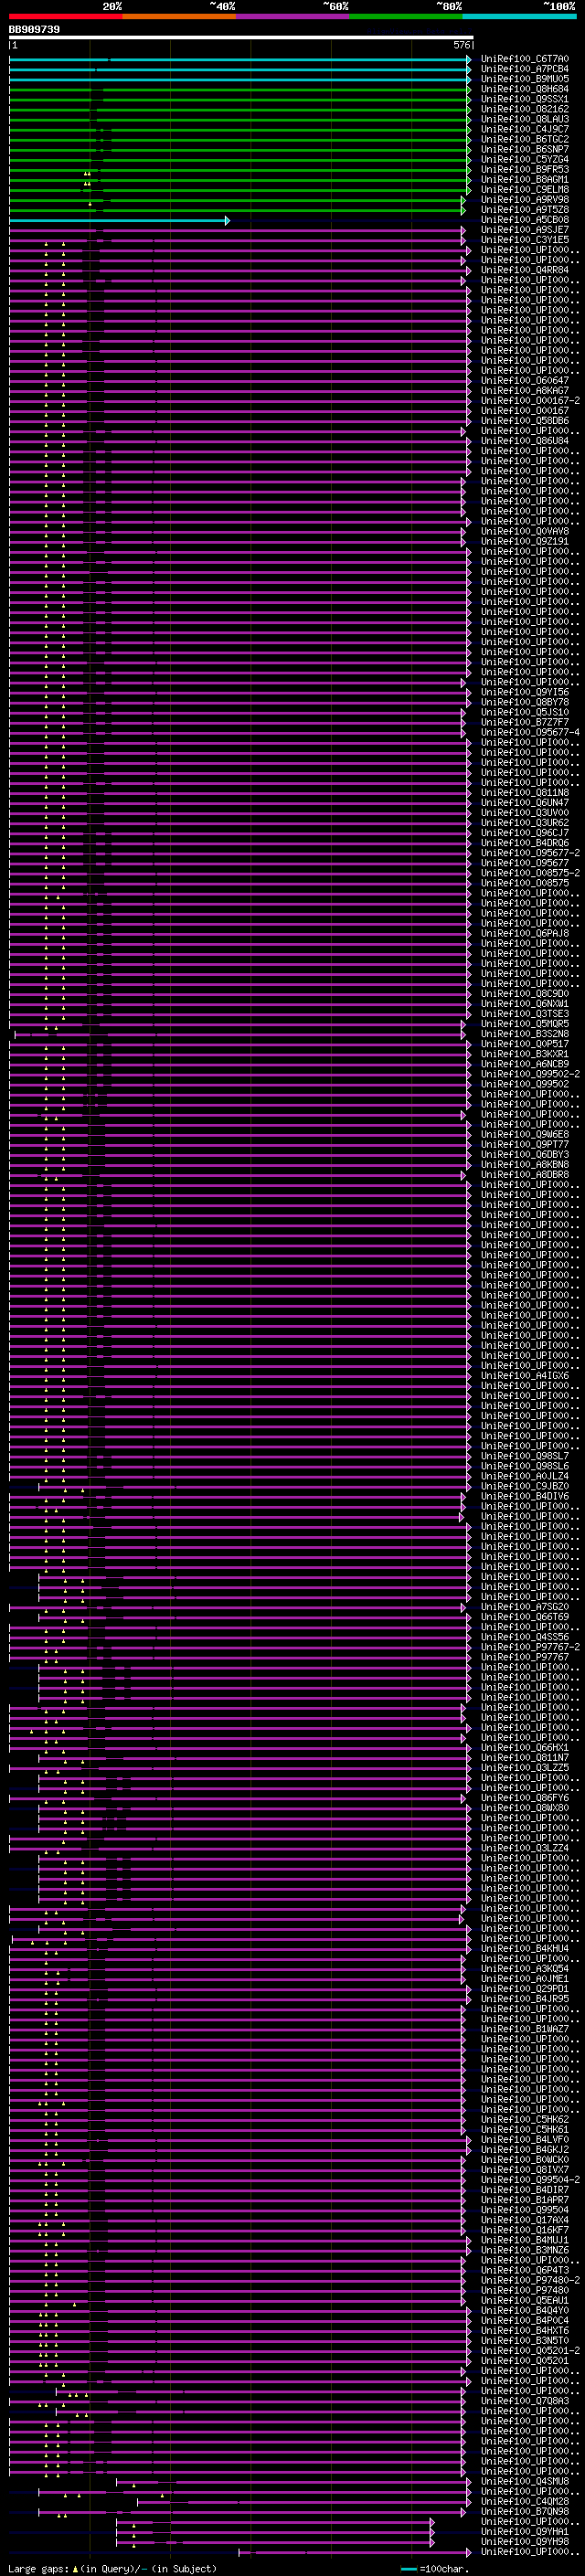Select hit label UniRef100_Q8H684
585x2576 pixels.
tap(524, 89)
